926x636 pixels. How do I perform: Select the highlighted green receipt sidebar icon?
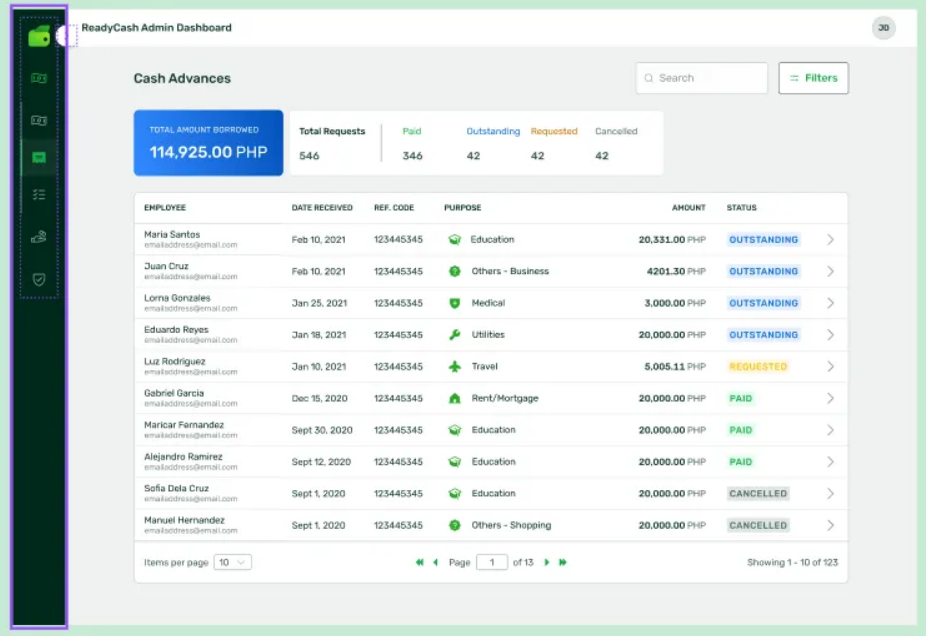click(x=39, y=157)
